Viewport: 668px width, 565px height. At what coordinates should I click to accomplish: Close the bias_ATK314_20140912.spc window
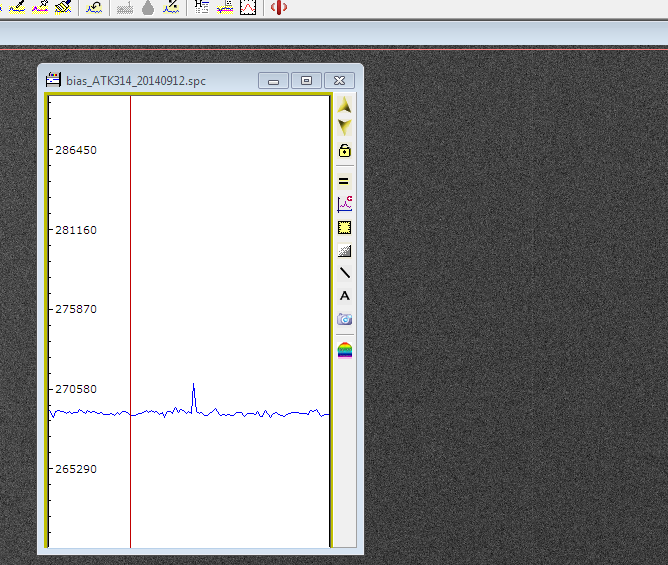tap(340, 81)
